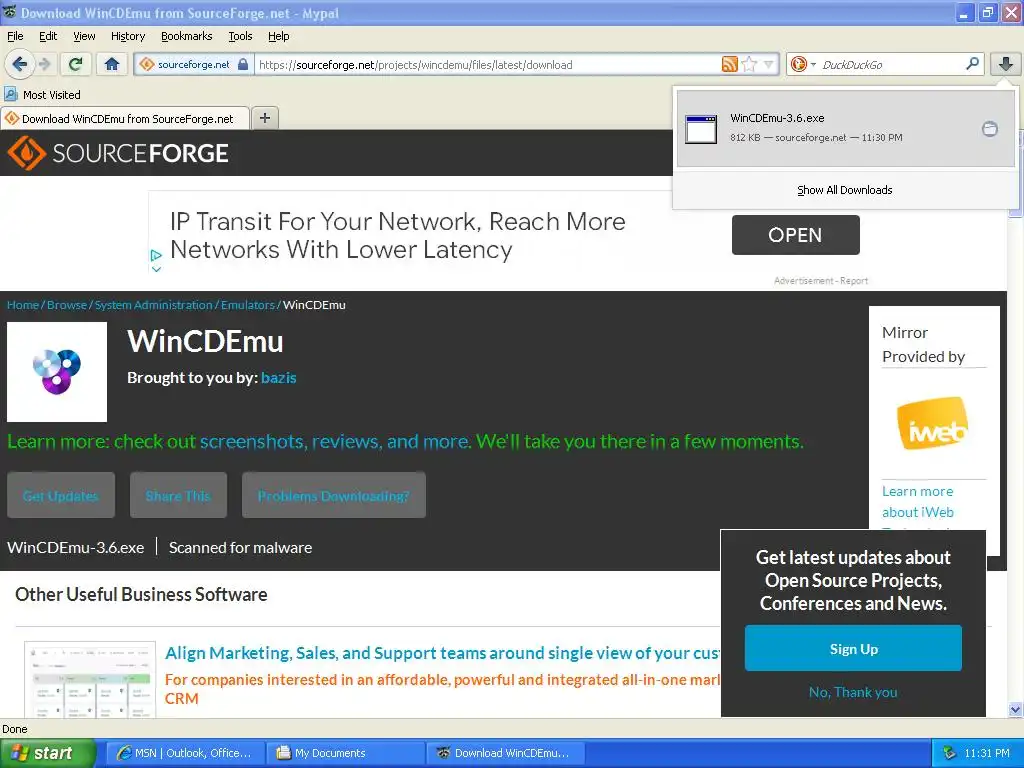The height and width of the screenshot is (768, 1024).
Task: Click the sourceforge.net site identity lock icon
Action: tap(243, 64)
